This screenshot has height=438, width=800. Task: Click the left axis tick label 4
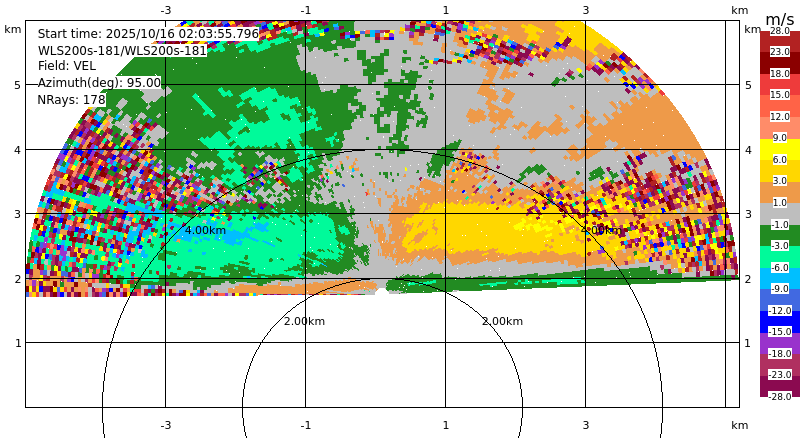(18, 150)
